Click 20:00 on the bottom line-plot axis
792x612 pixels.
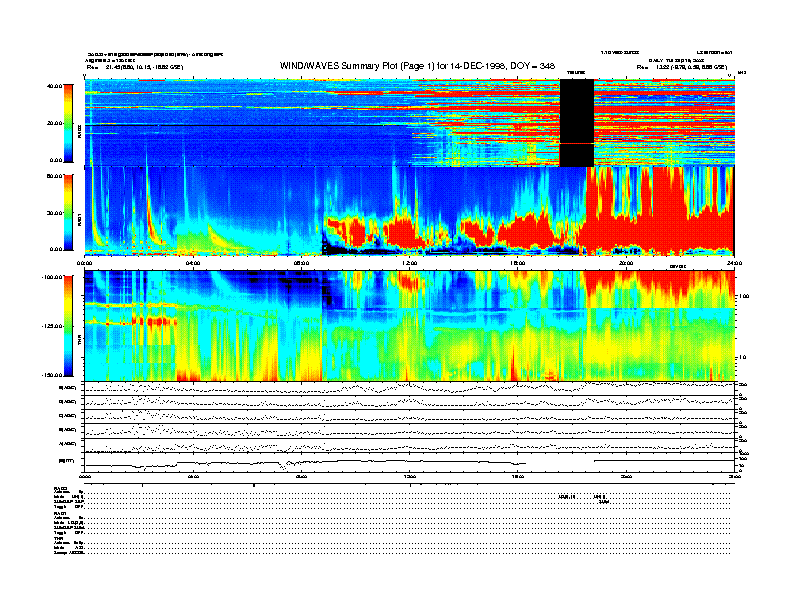pyautogui.click(x=626, y=476)
